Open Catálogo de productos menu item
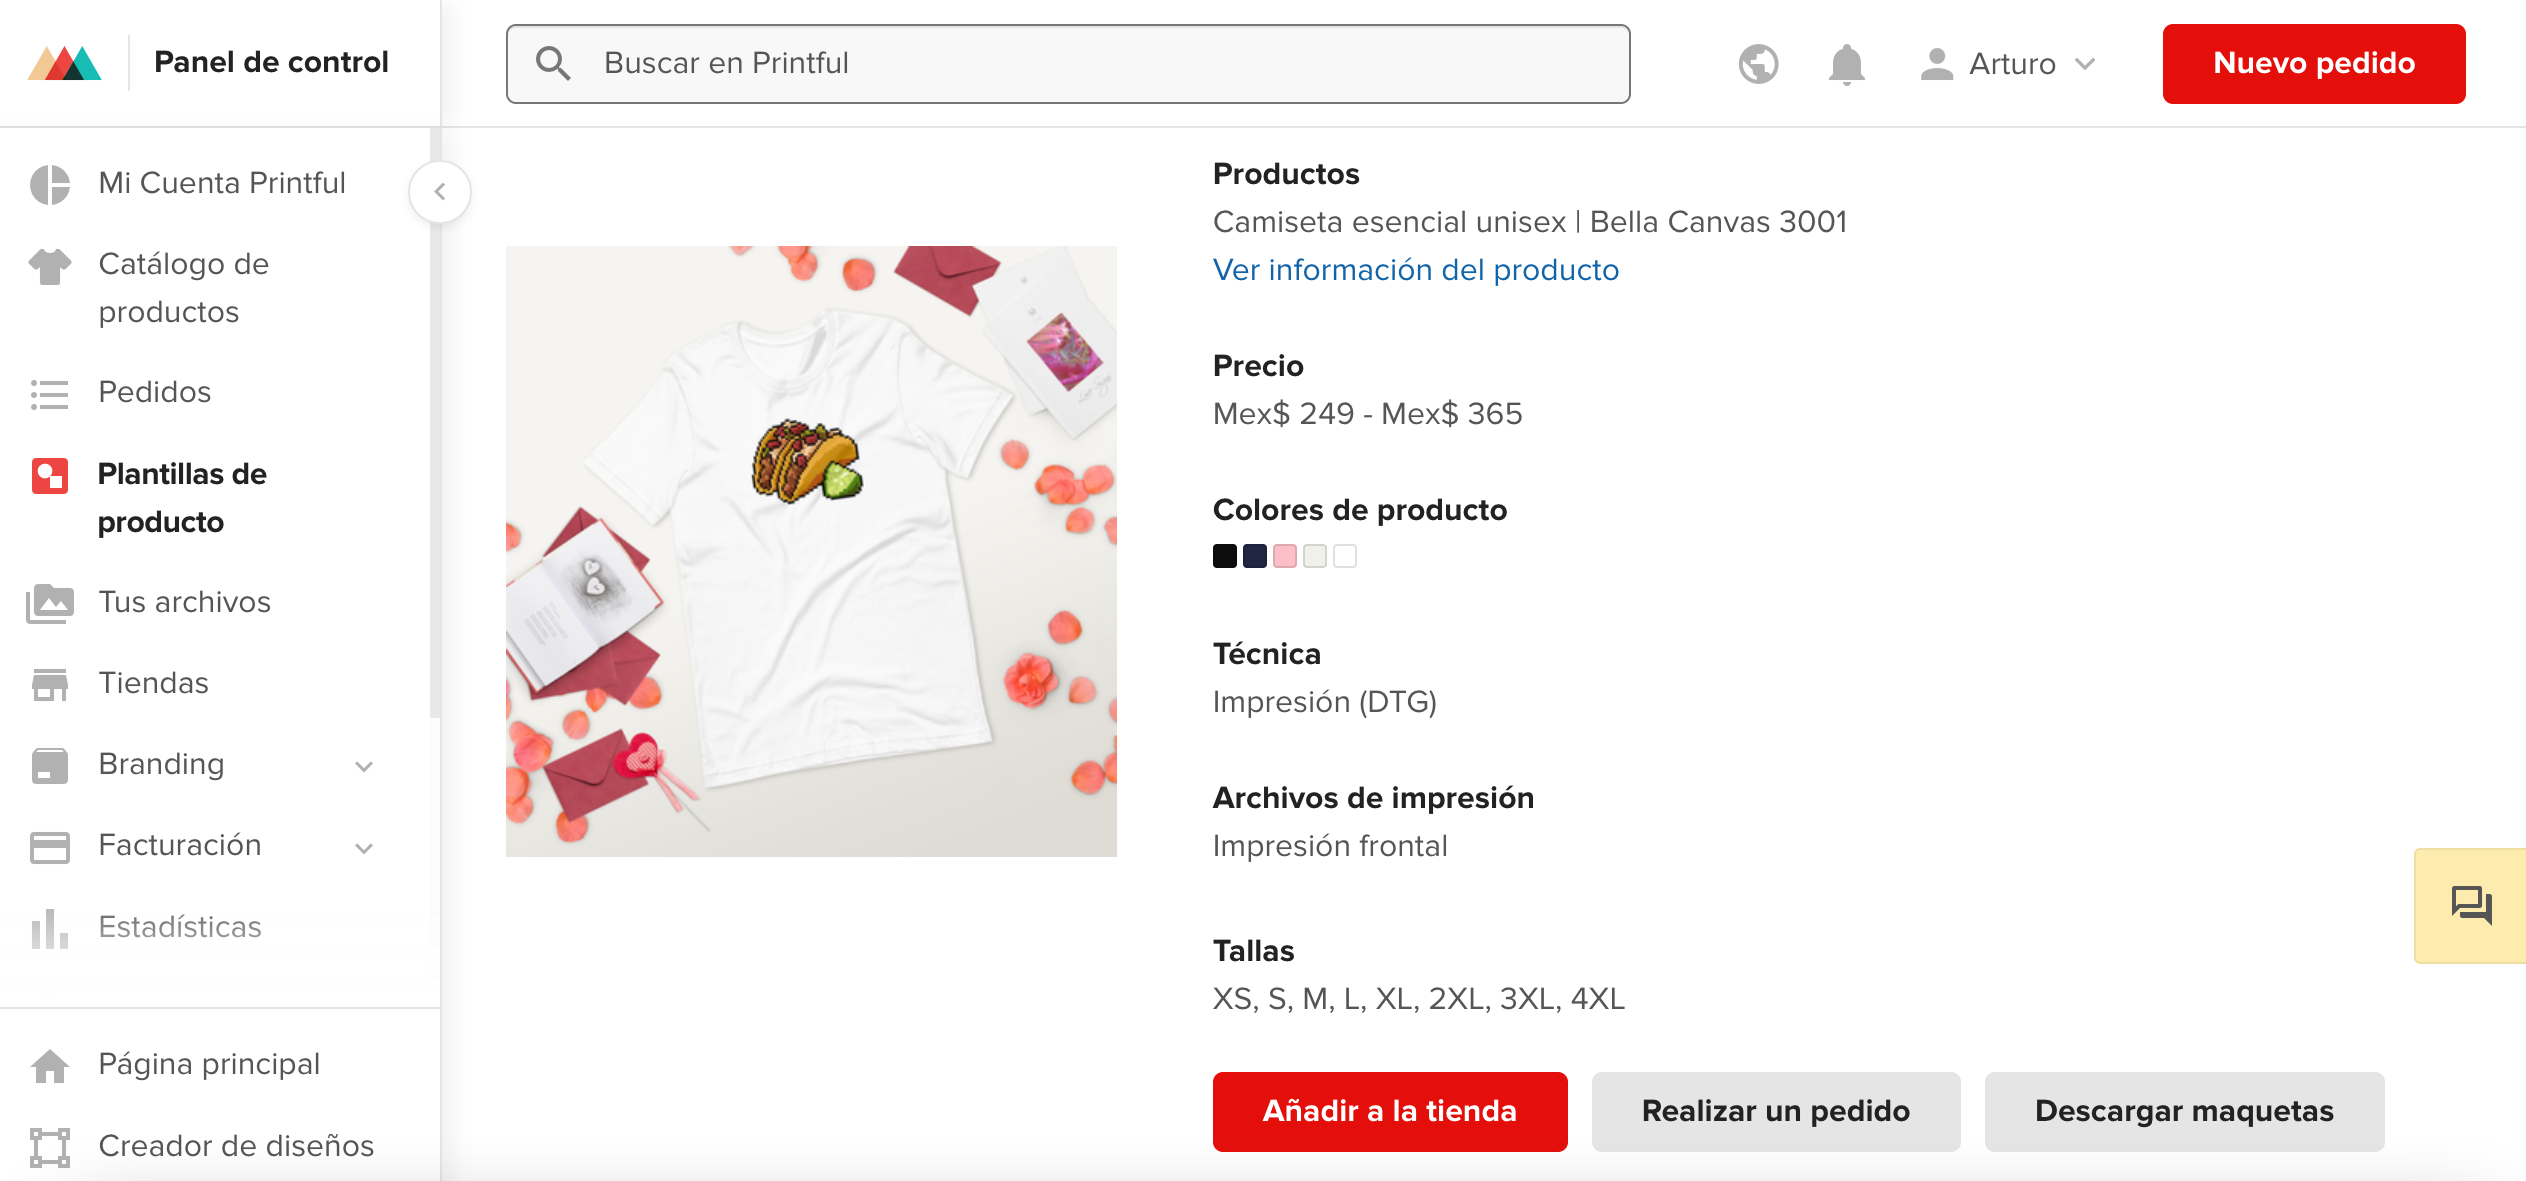Image resolution: width=2526 pixels, height=1181 pixels. [184, 288]
